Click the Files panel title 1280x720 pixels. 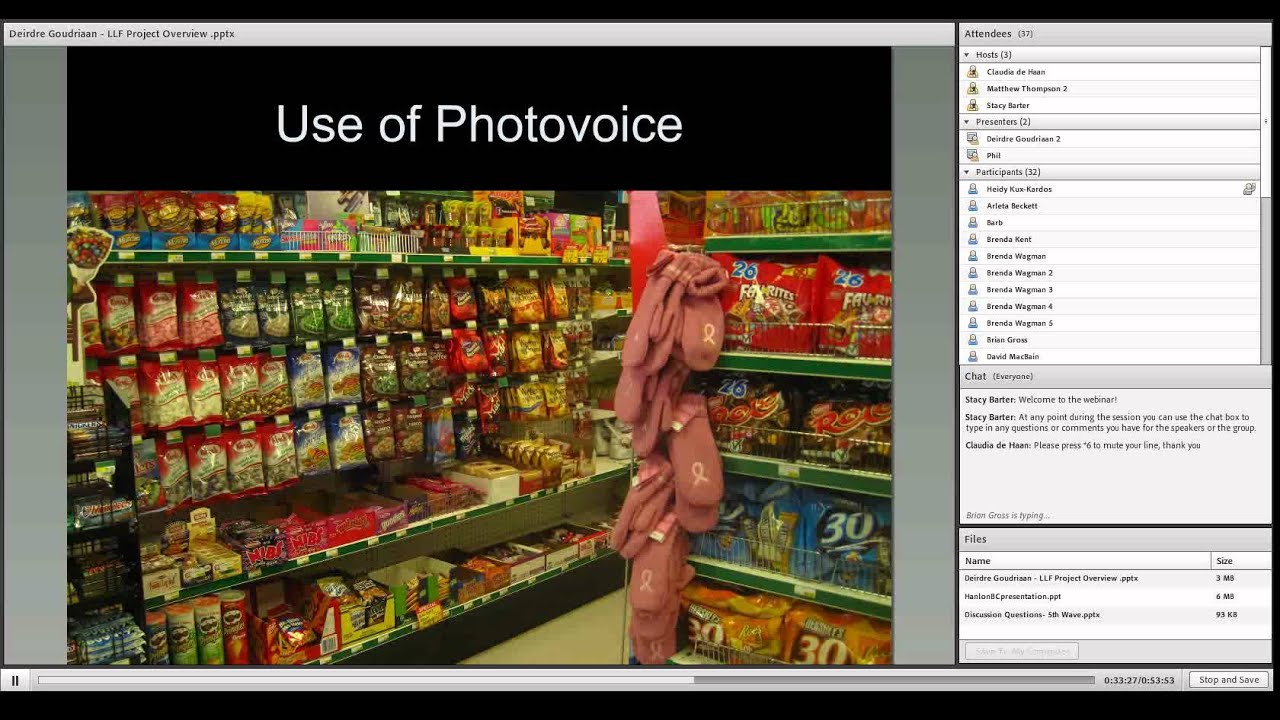tap(975, 539)
